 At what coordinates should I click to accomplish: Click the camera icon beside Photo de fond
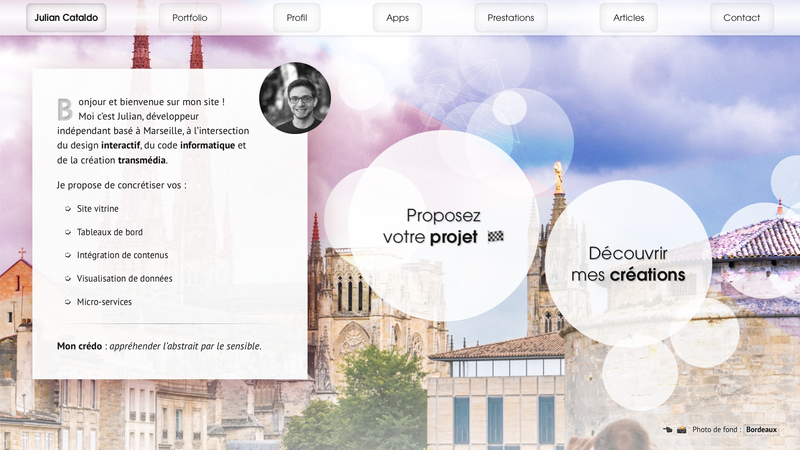click(682, 430)
